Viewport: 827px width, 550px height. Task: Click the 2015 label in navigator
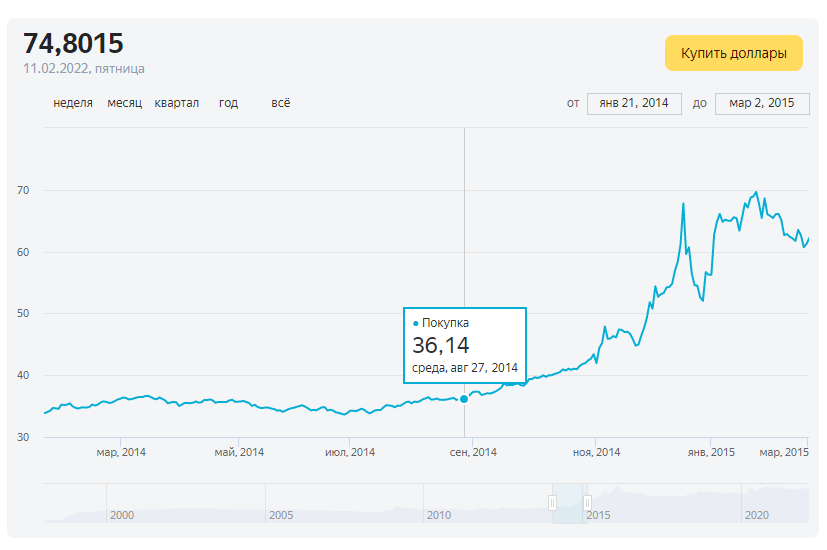598,515
